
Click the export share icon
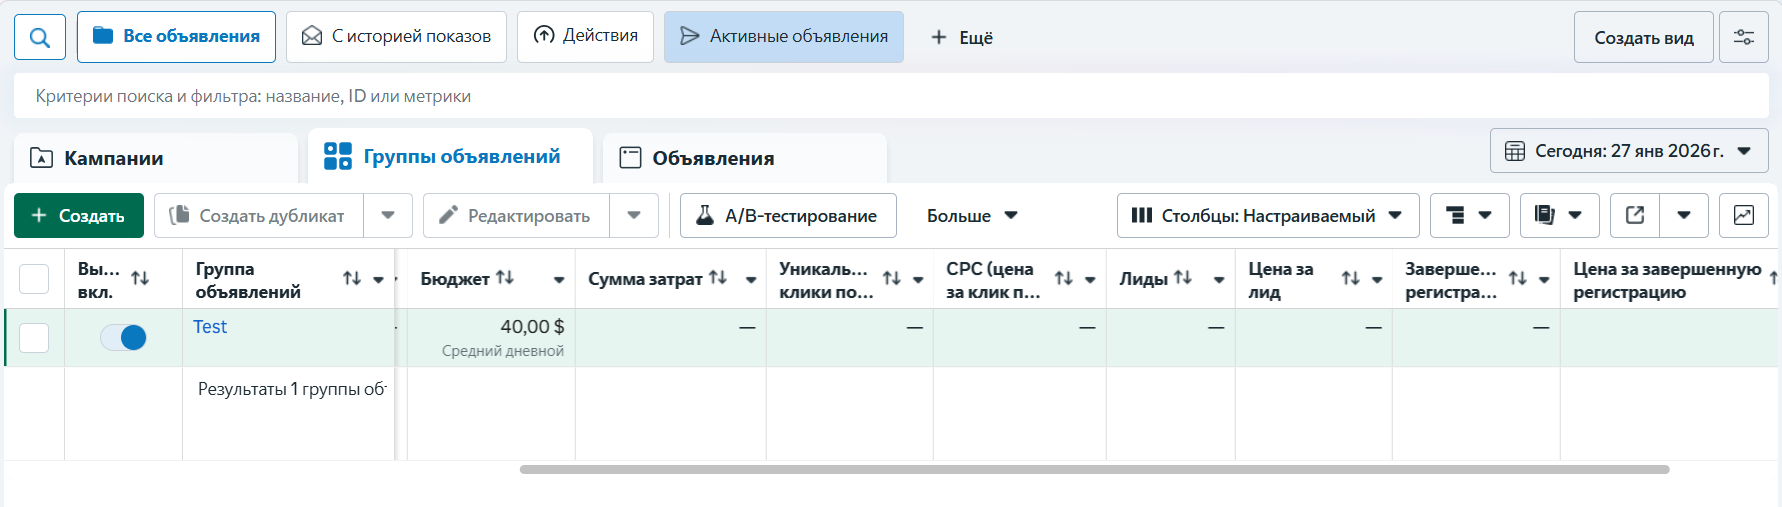click(1635, 215)
